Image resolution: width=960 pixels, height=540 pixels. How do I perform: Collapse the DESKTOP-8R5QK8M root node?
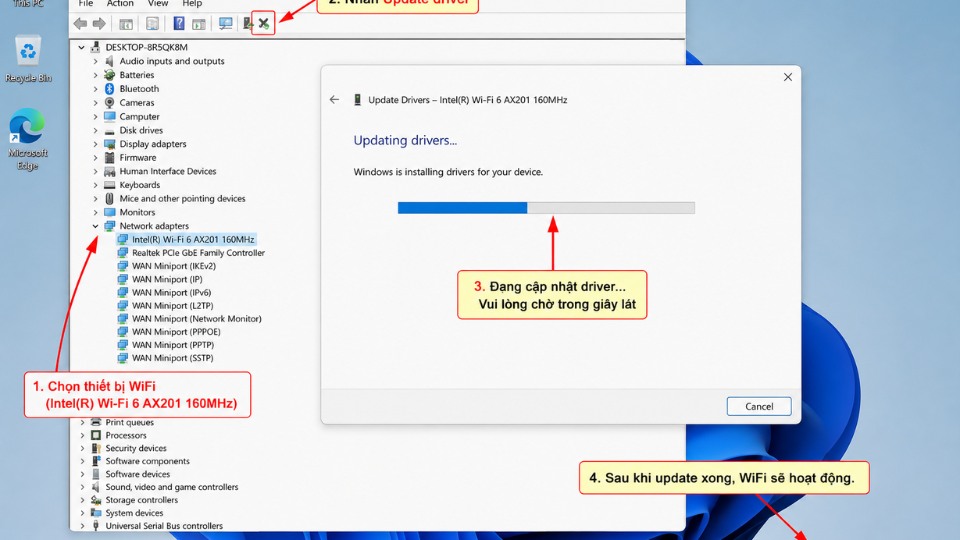[x=81, y=47]
